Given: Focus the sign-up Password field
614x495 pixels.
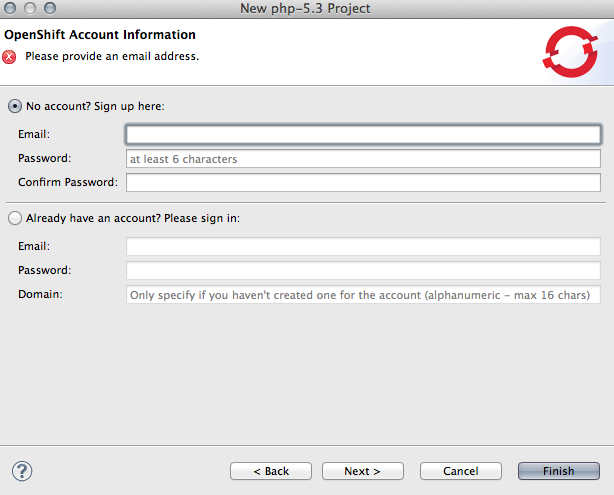Looking at the screenshot, I should click(x=362, y=158).
